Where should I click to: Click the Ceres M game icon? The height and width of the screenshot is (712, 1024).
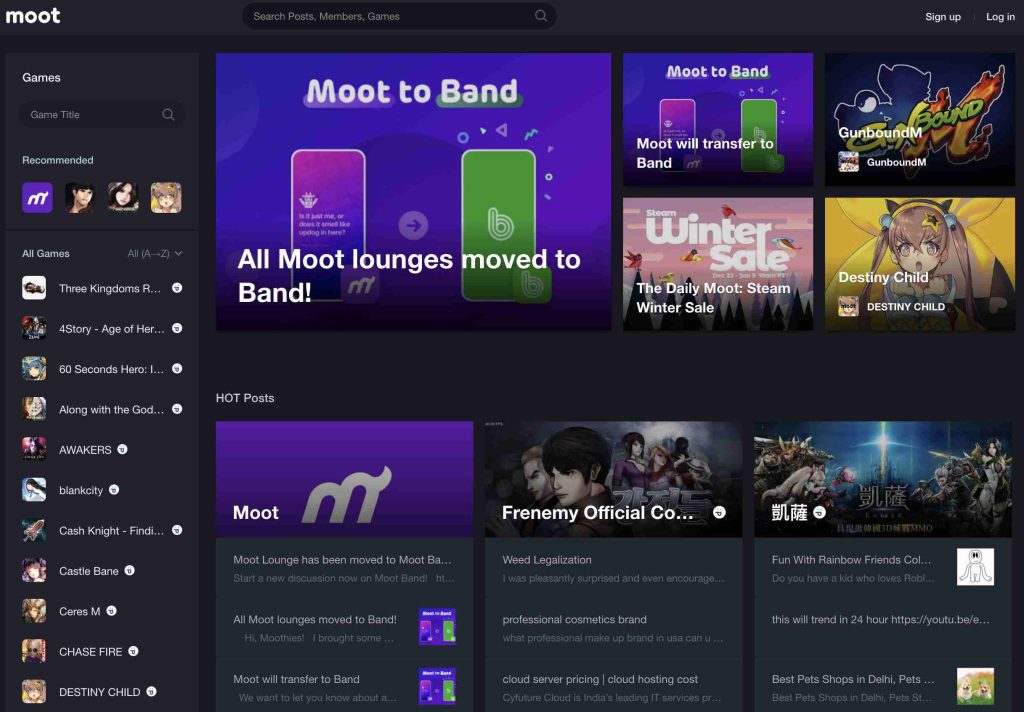[34, 611]
